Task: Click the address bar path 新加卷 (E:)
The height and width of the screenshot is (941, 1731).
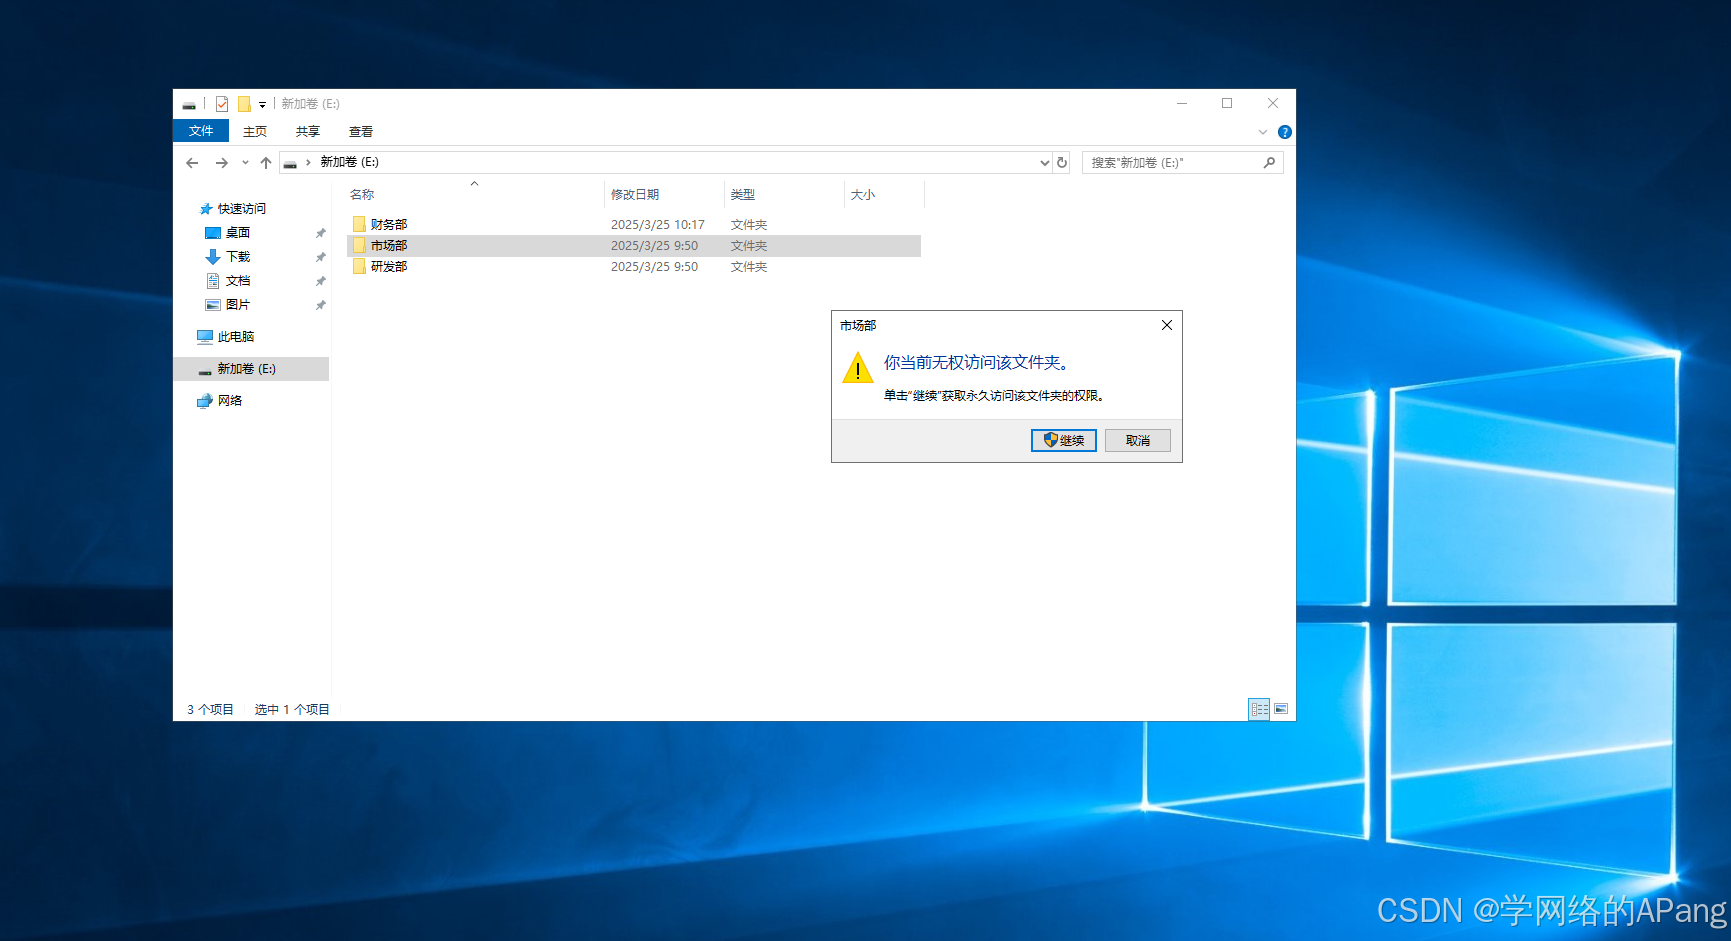Action: (349, 162)
